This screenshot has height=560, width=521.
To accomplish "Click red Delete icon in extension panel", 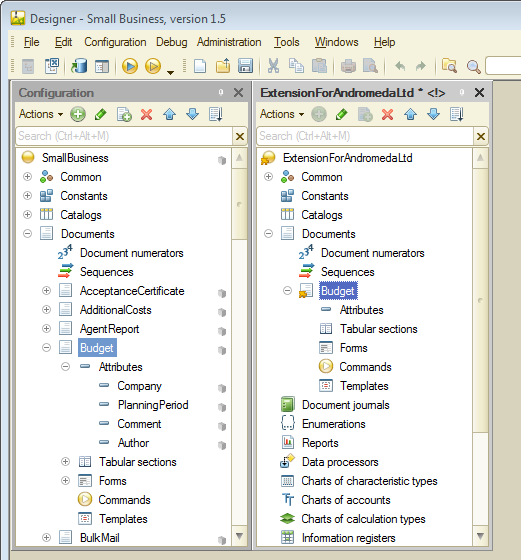I will (x=387, y=115).
